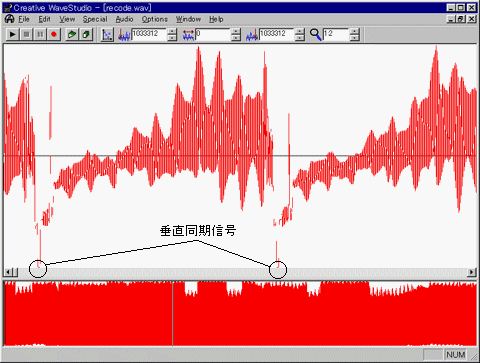This screenshot has width=480, height=363.
Task: Decrease the selection length value with down arrow
Action: pos(236,38)
